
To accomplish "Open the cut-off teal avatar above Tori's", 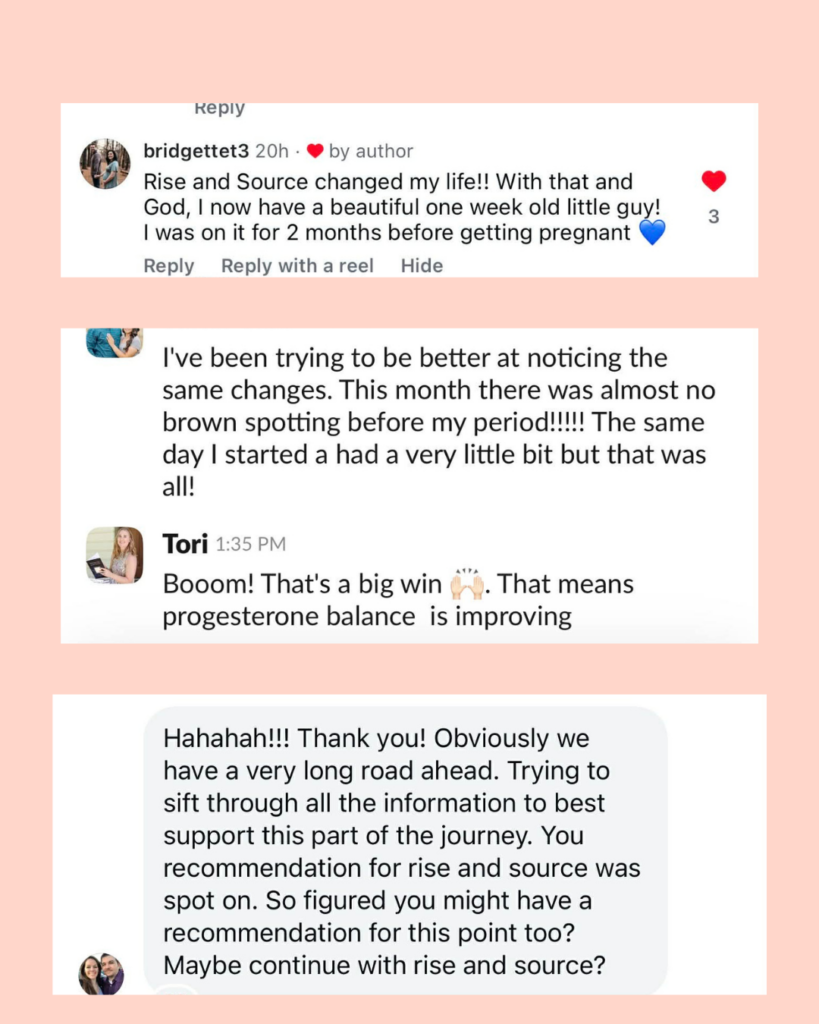I will tap(115, 342).
